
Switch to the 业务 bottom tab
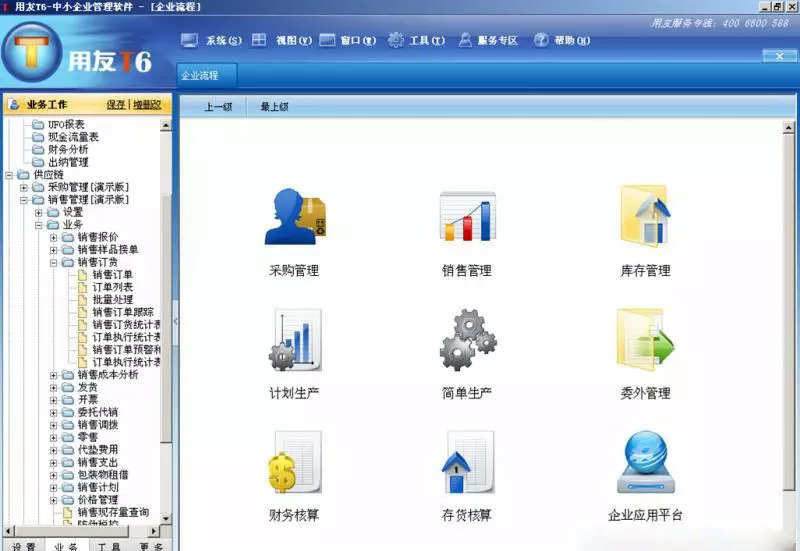tap(65, 546)
